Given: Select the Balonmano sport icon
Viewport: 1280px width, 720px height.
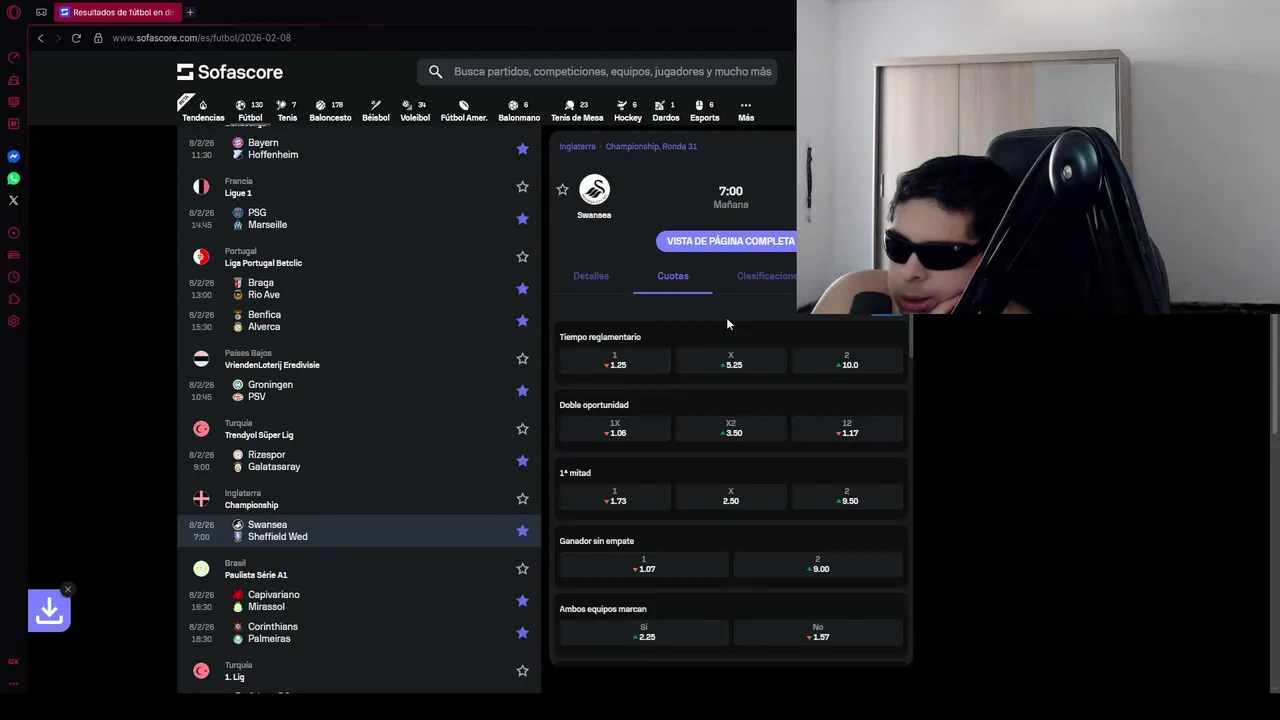Looking at the screenshot, I should pos(519,110).
